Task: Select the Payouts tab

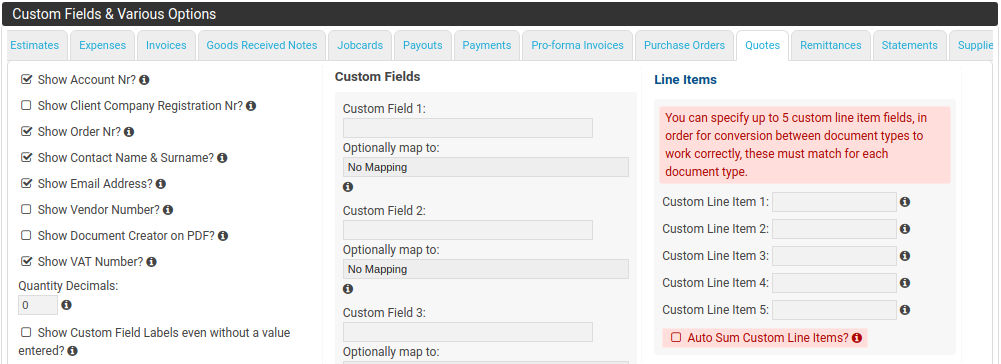Action: tap(423, 45)
